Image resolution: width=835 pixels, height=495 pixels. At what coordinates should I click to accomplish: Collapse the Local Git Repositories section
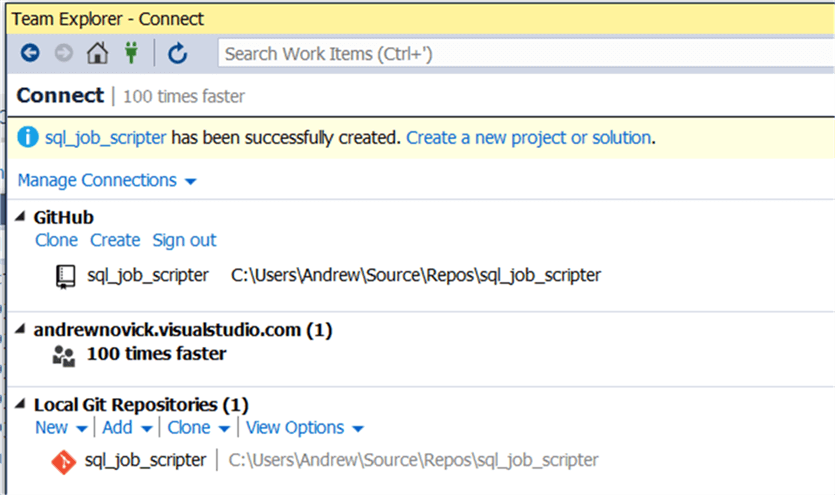pyautogui.click(x=23, y=405)
